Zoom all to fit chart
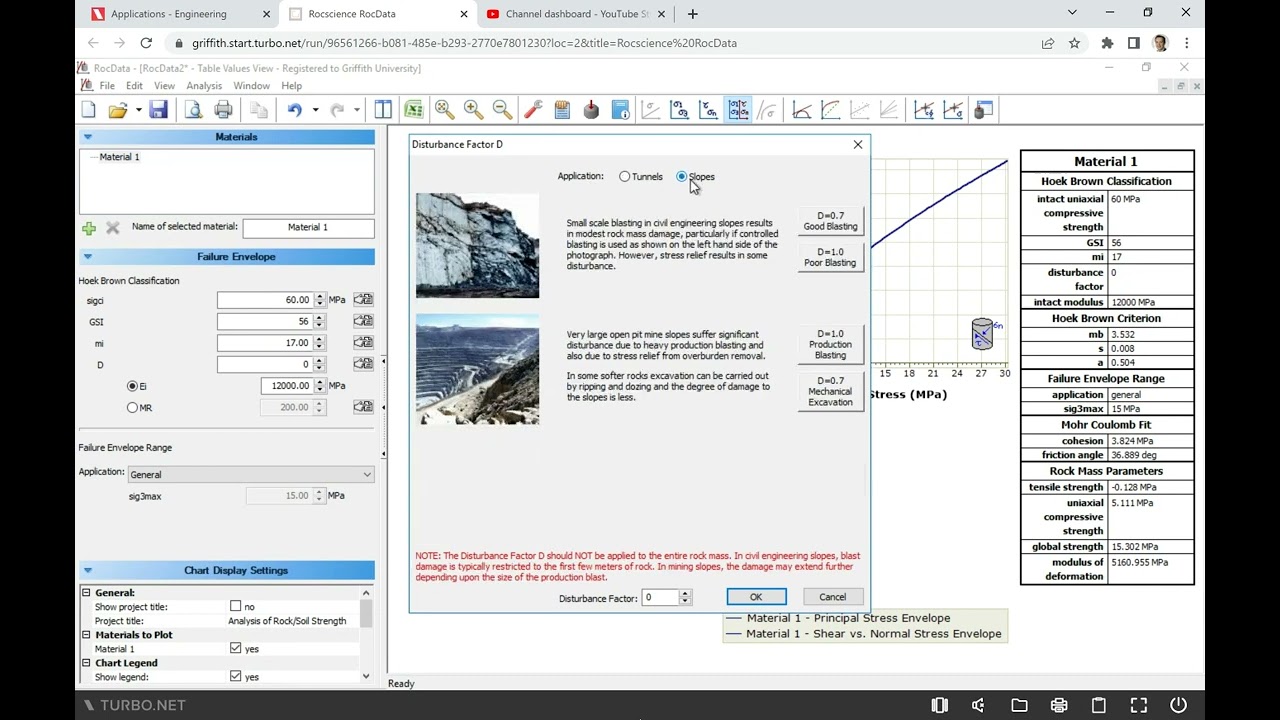The image size is (1280, 720). click(444, 110)
